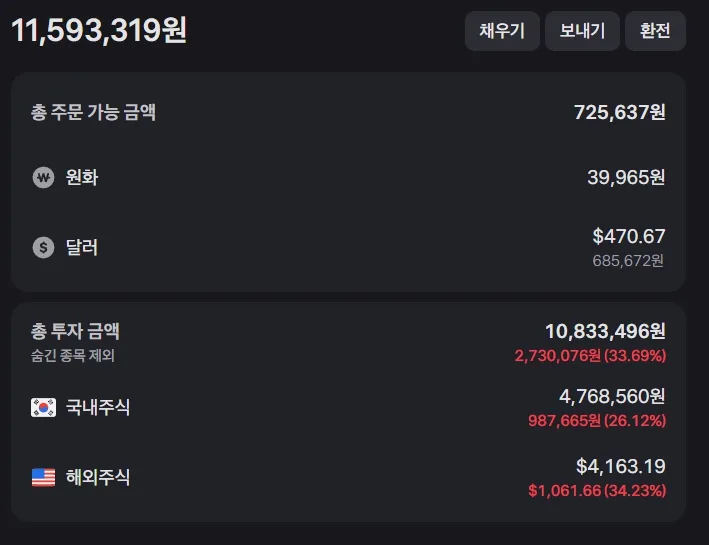This screenshot has height=545, width=709.
Task: Click the 총 투자 금액 heading
Action: pos(75,331)
